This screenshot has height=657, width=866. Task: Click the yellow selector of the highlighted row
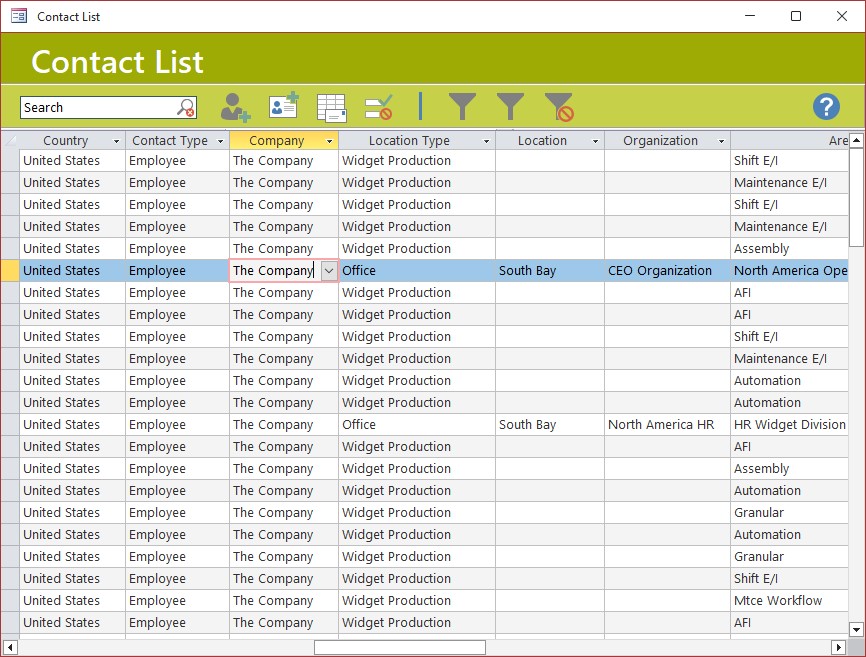pyautogui.click(x=10, y=271)
